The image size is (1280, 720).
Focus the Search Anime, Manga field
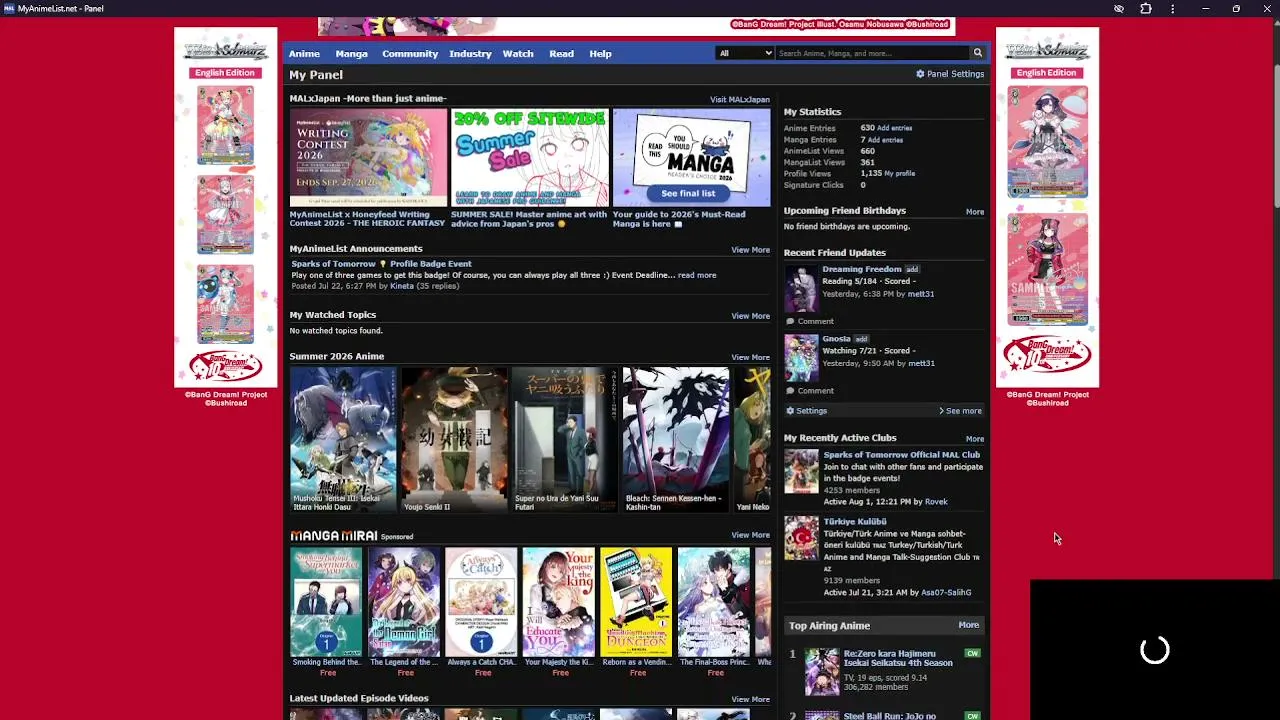pyautogui.click(x=873, y=53)
